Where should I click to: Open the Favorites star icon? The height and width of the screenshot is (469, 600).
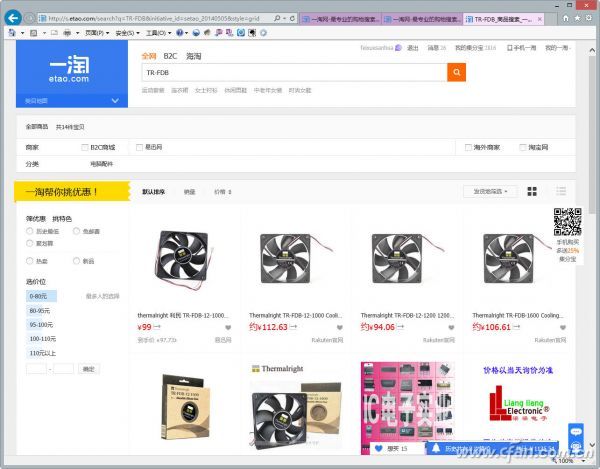tap(577, 18)
